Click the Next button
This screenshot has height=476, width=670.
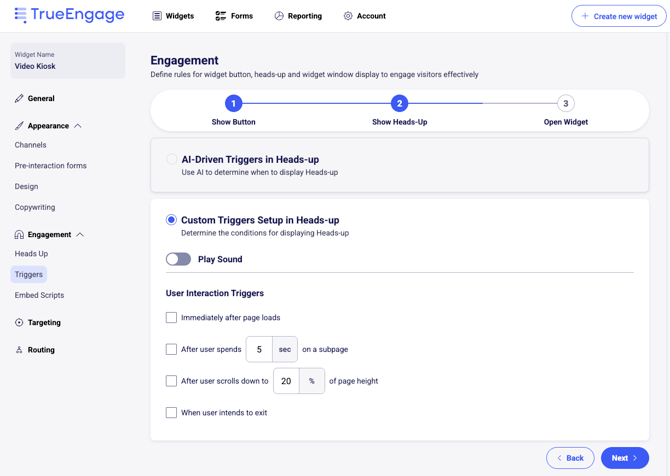pos(624,458)
